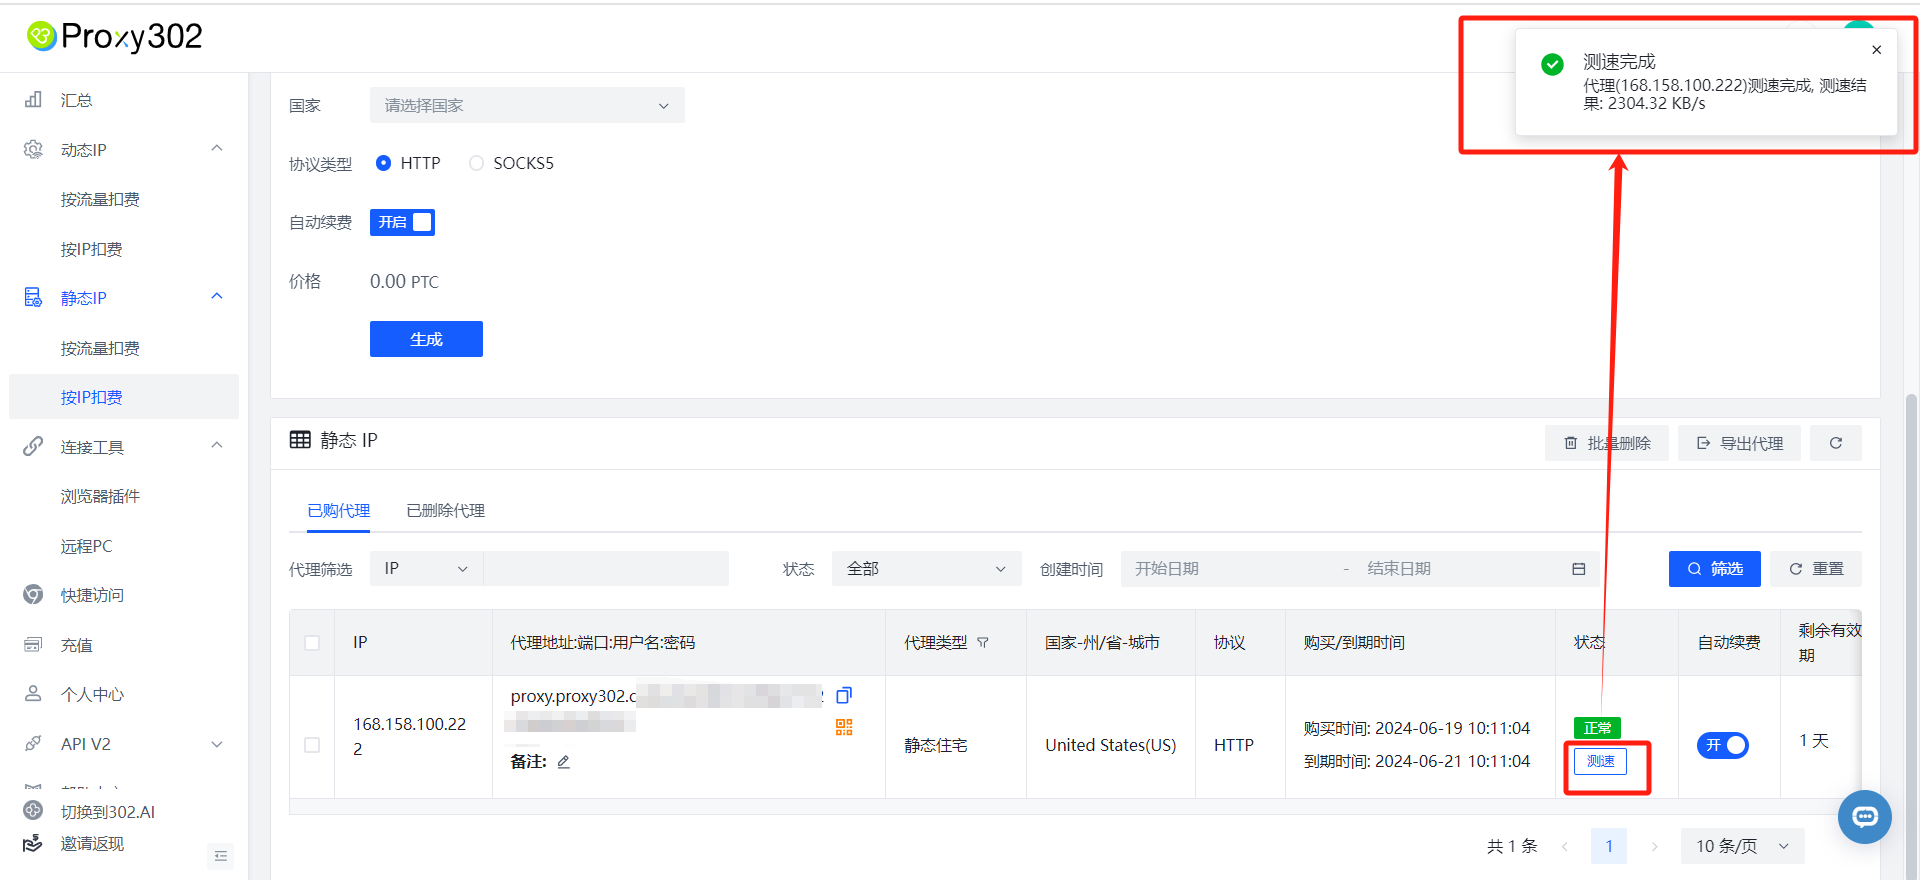Open the 远程PC menu item

tap(86, 546)
